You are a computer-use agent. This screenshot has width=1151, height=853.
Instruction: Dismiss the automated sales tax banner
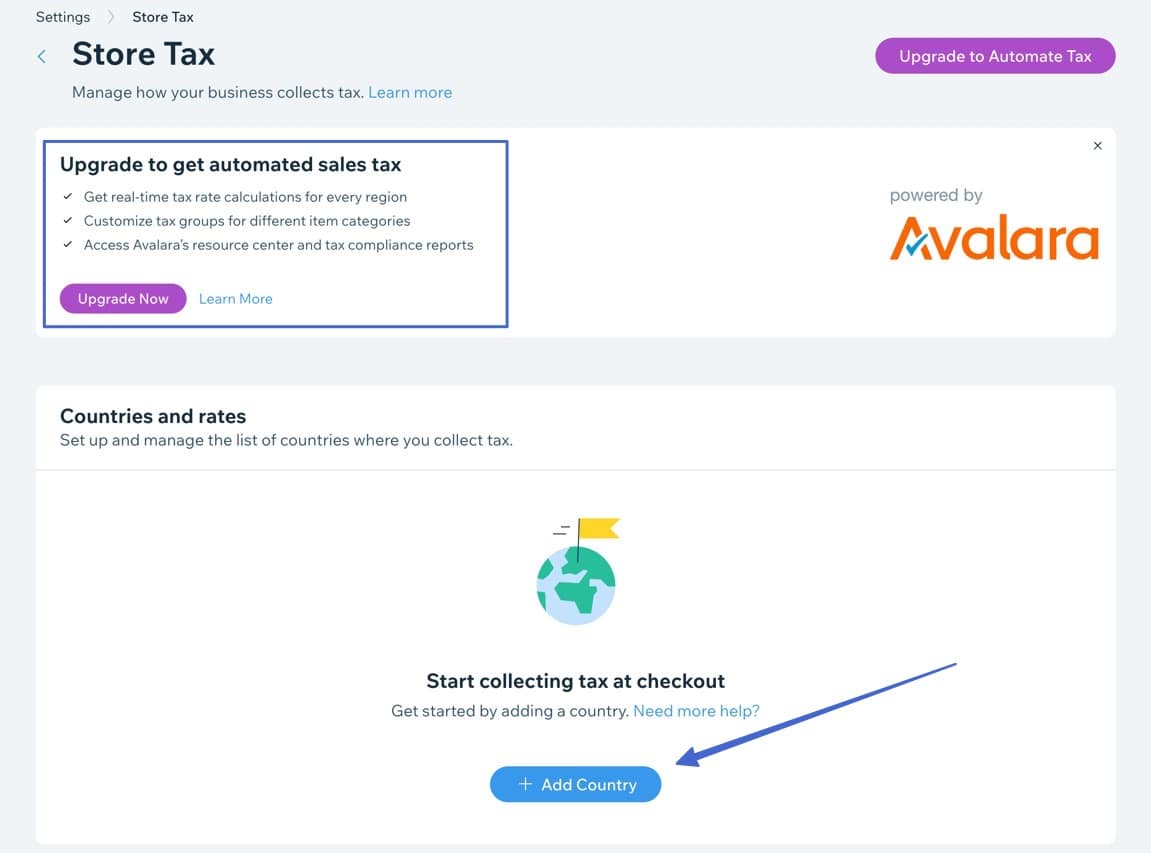[1097, 145]
